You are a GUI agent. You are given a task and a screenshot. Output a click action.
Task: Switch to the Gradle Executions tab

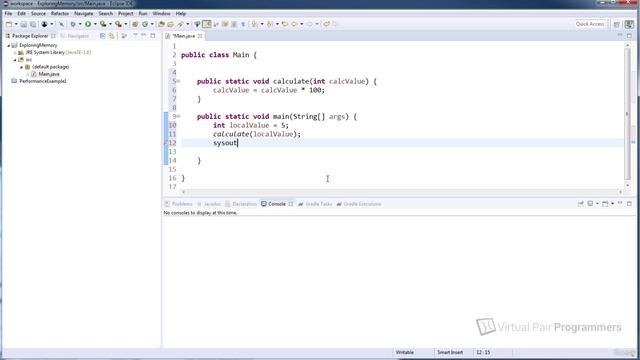click(x=359, y=204)
